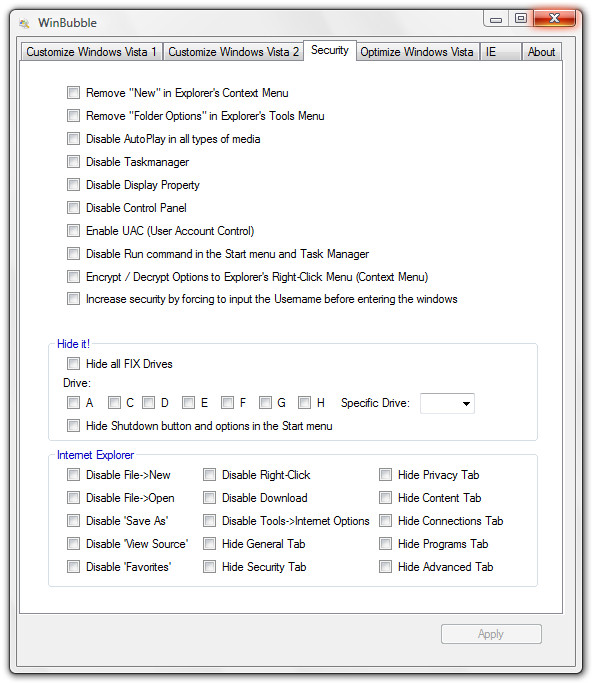Image resolution: width=595 pixels, height=683 pixels.
Task: Open the Specific Drive dropdown
Action: (447, 403)
